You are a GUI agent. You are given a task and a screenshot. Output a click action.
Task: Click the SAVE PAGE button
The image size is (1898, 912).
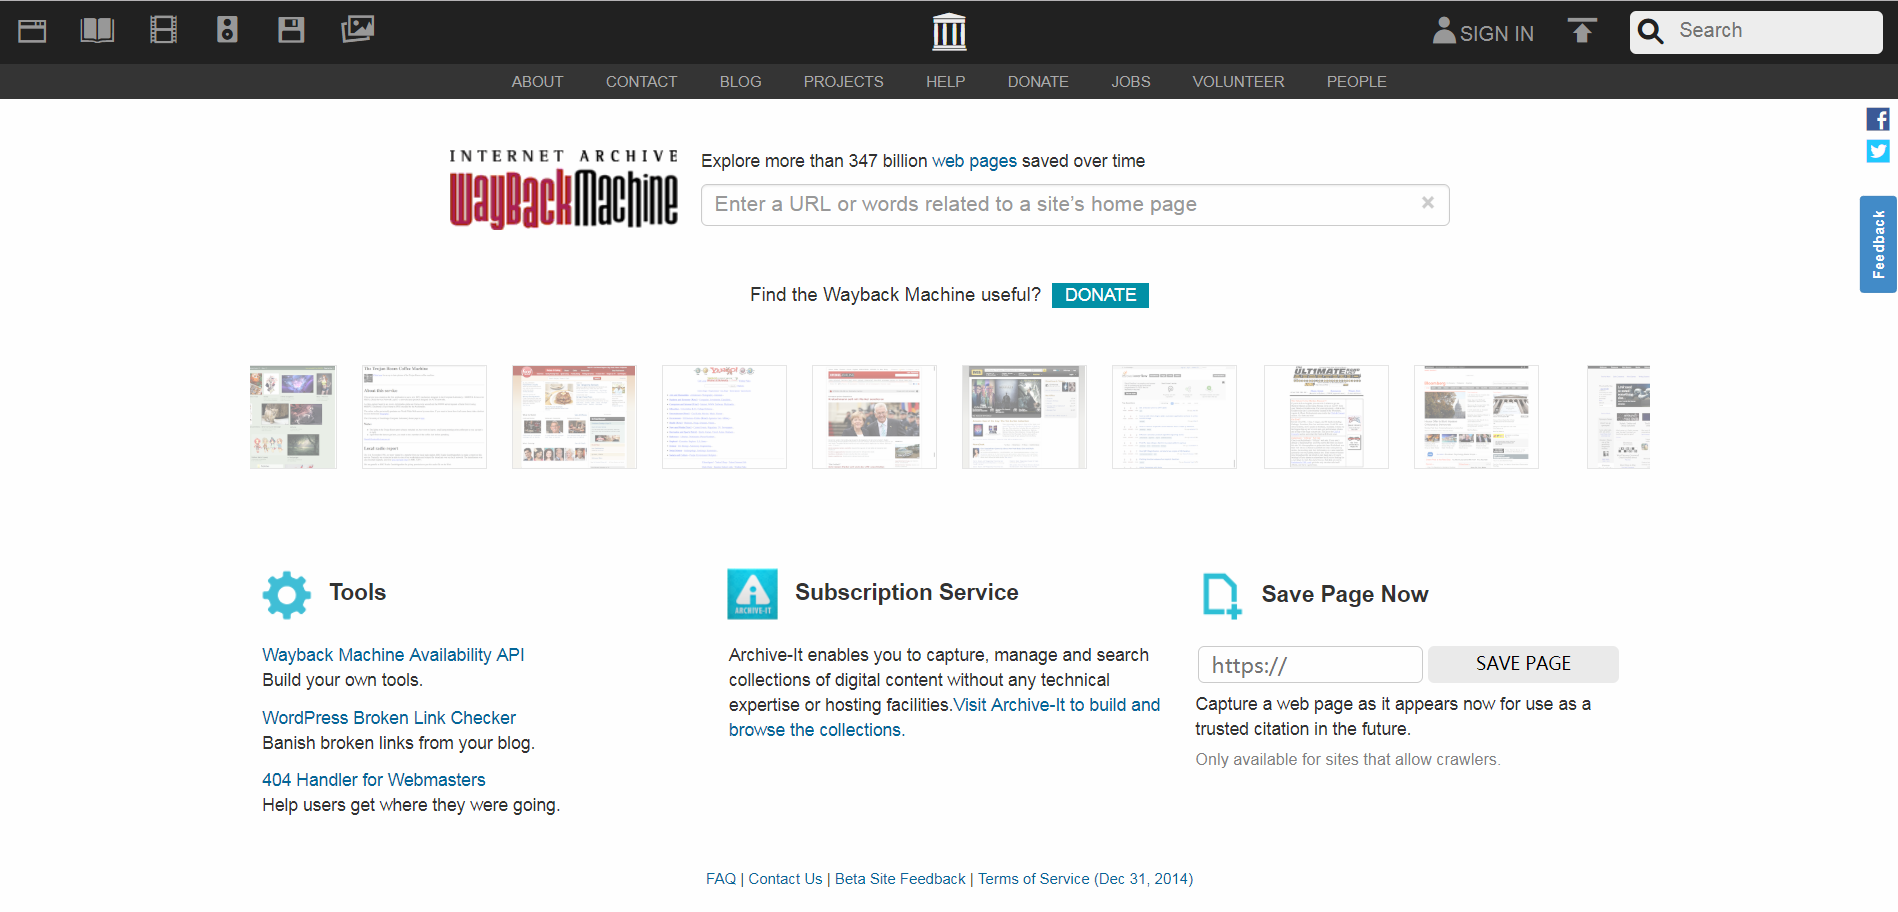click(x=1523, y=664)
